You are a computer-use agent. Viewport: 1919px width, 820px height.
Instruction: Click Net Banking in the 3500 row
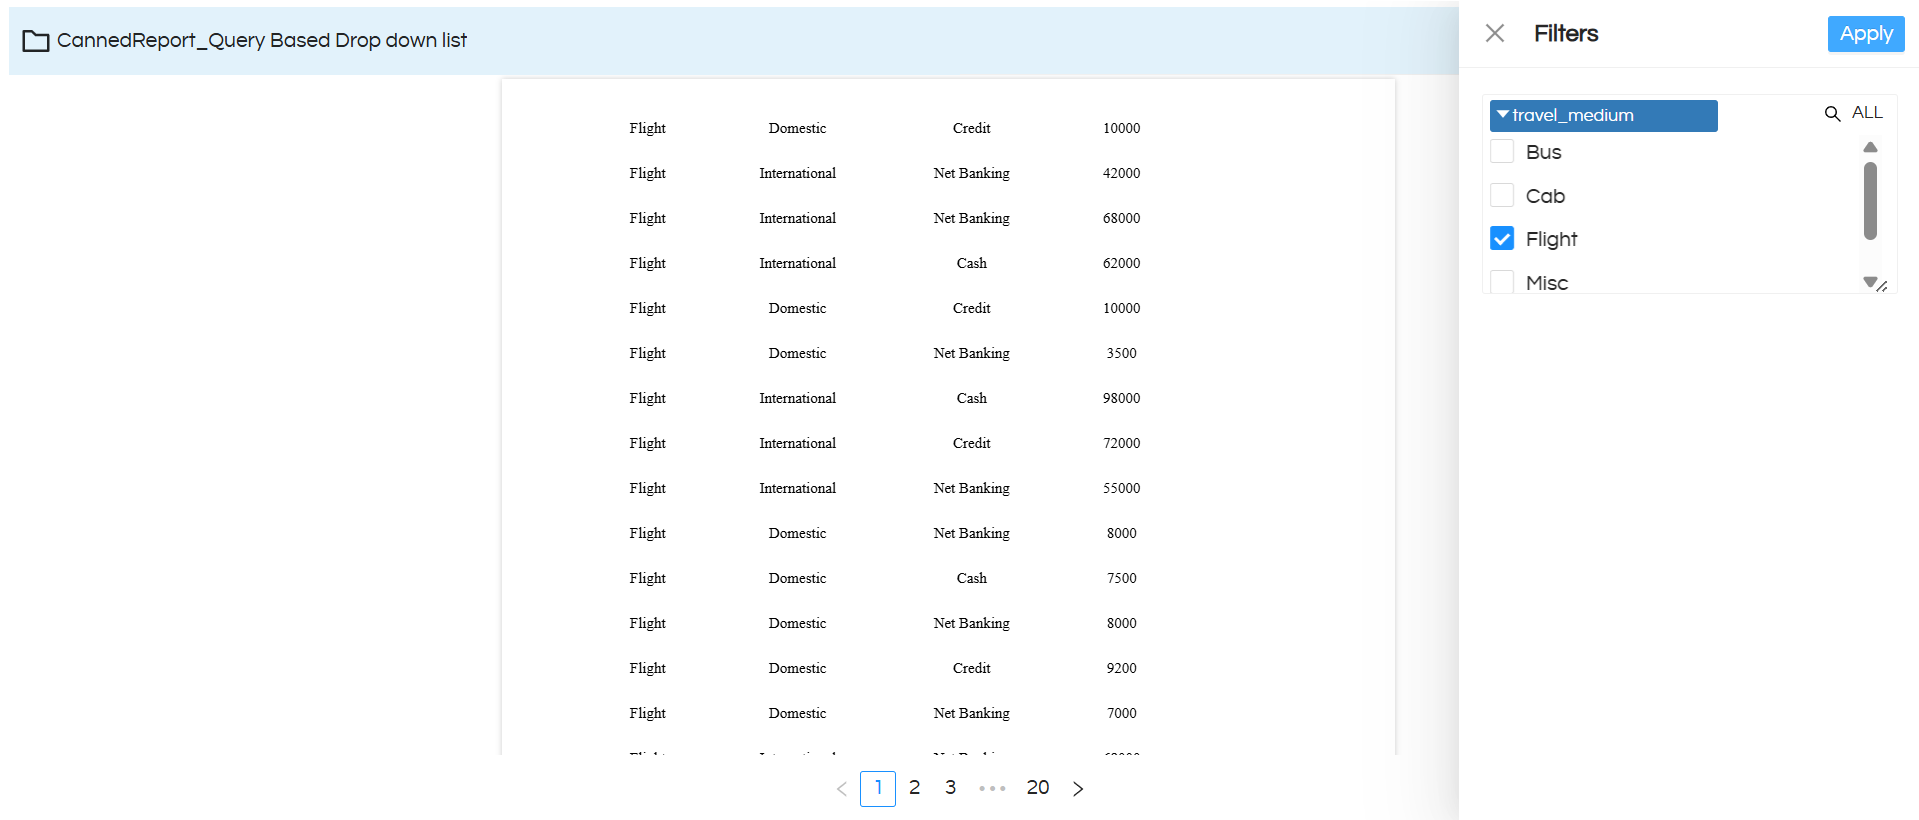coord(971,353)
